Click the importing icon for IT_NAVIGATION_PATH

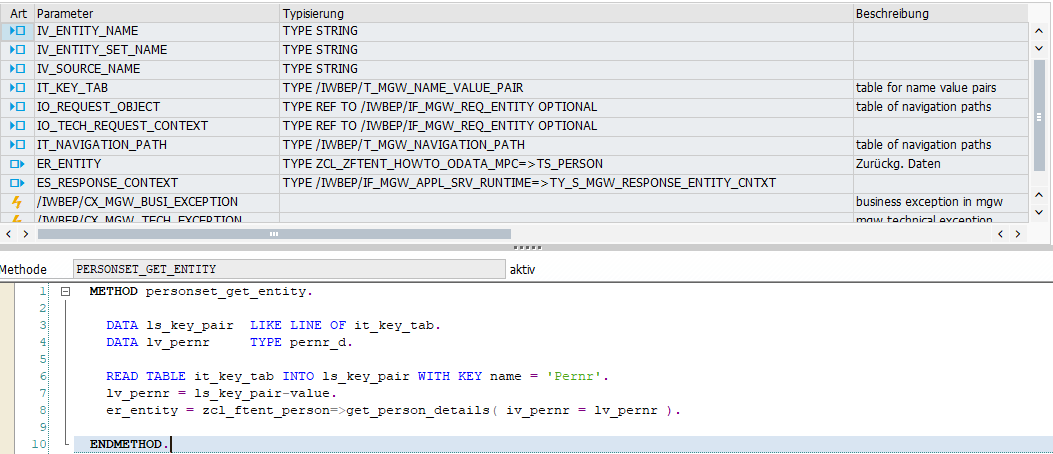17,144
